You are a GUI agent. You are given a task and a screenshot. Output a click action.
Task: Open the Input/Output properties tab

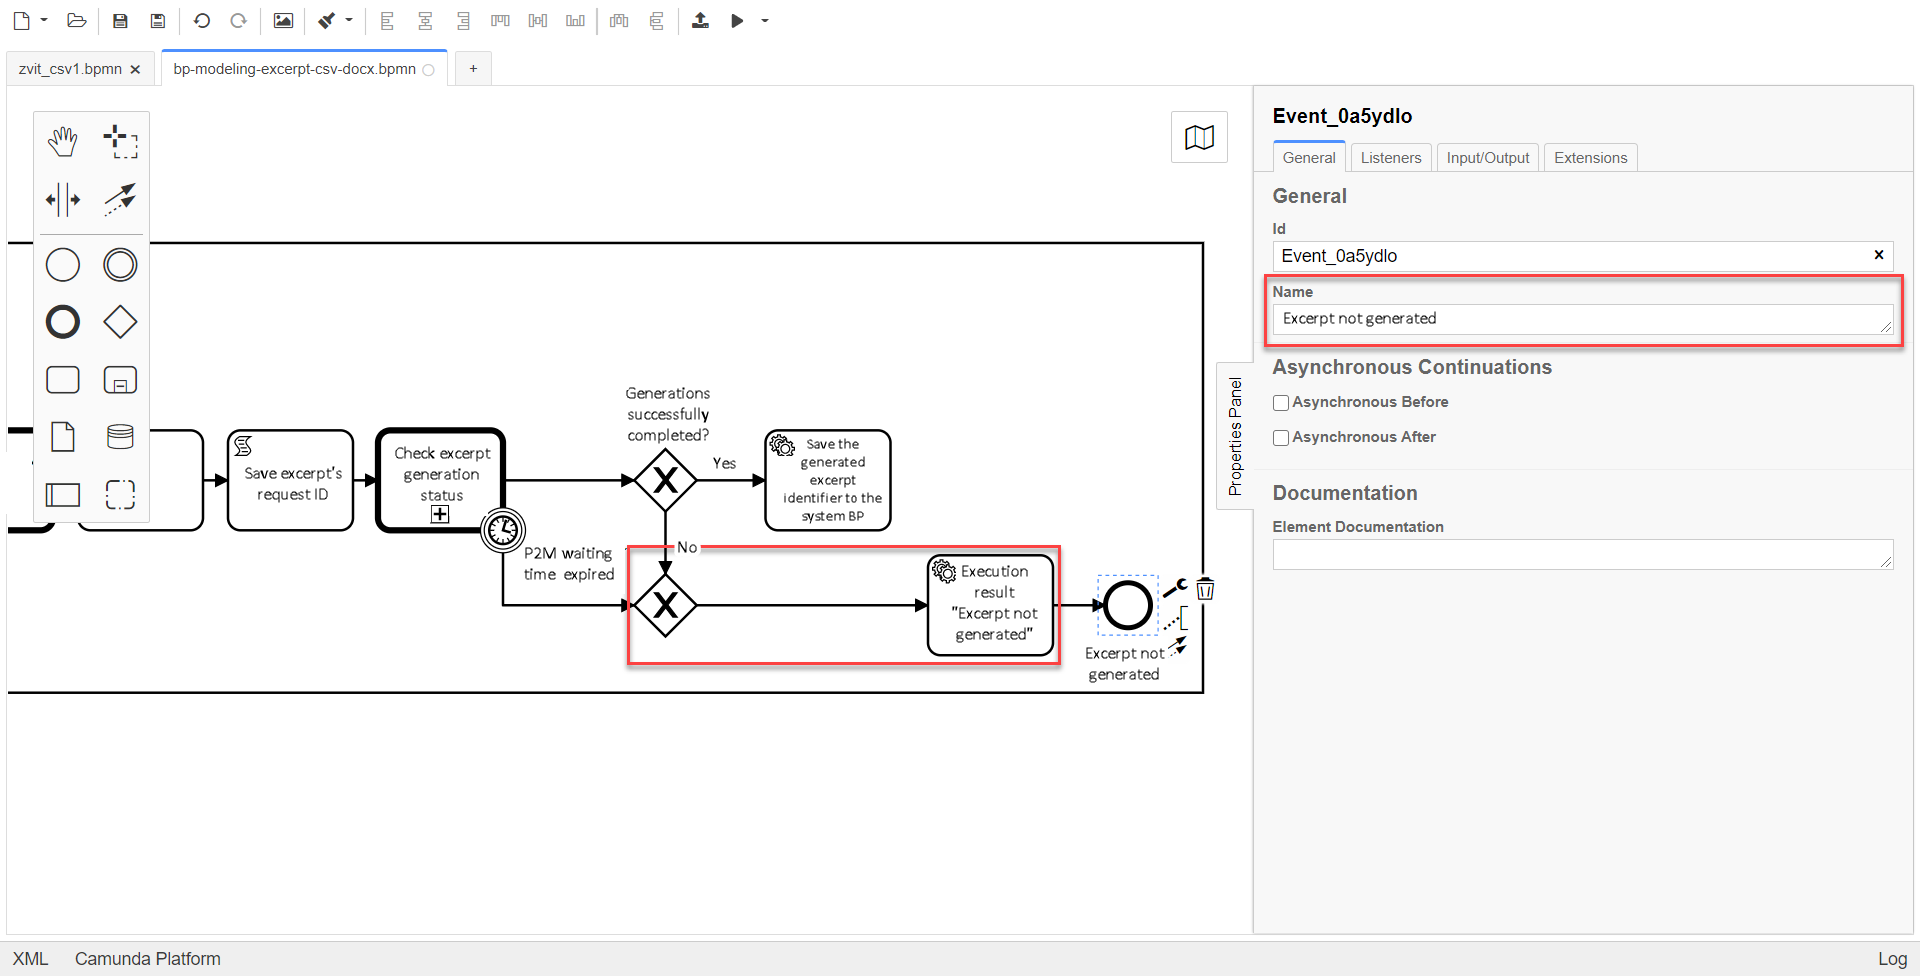pyautogui.click(x=1488, y=158)
